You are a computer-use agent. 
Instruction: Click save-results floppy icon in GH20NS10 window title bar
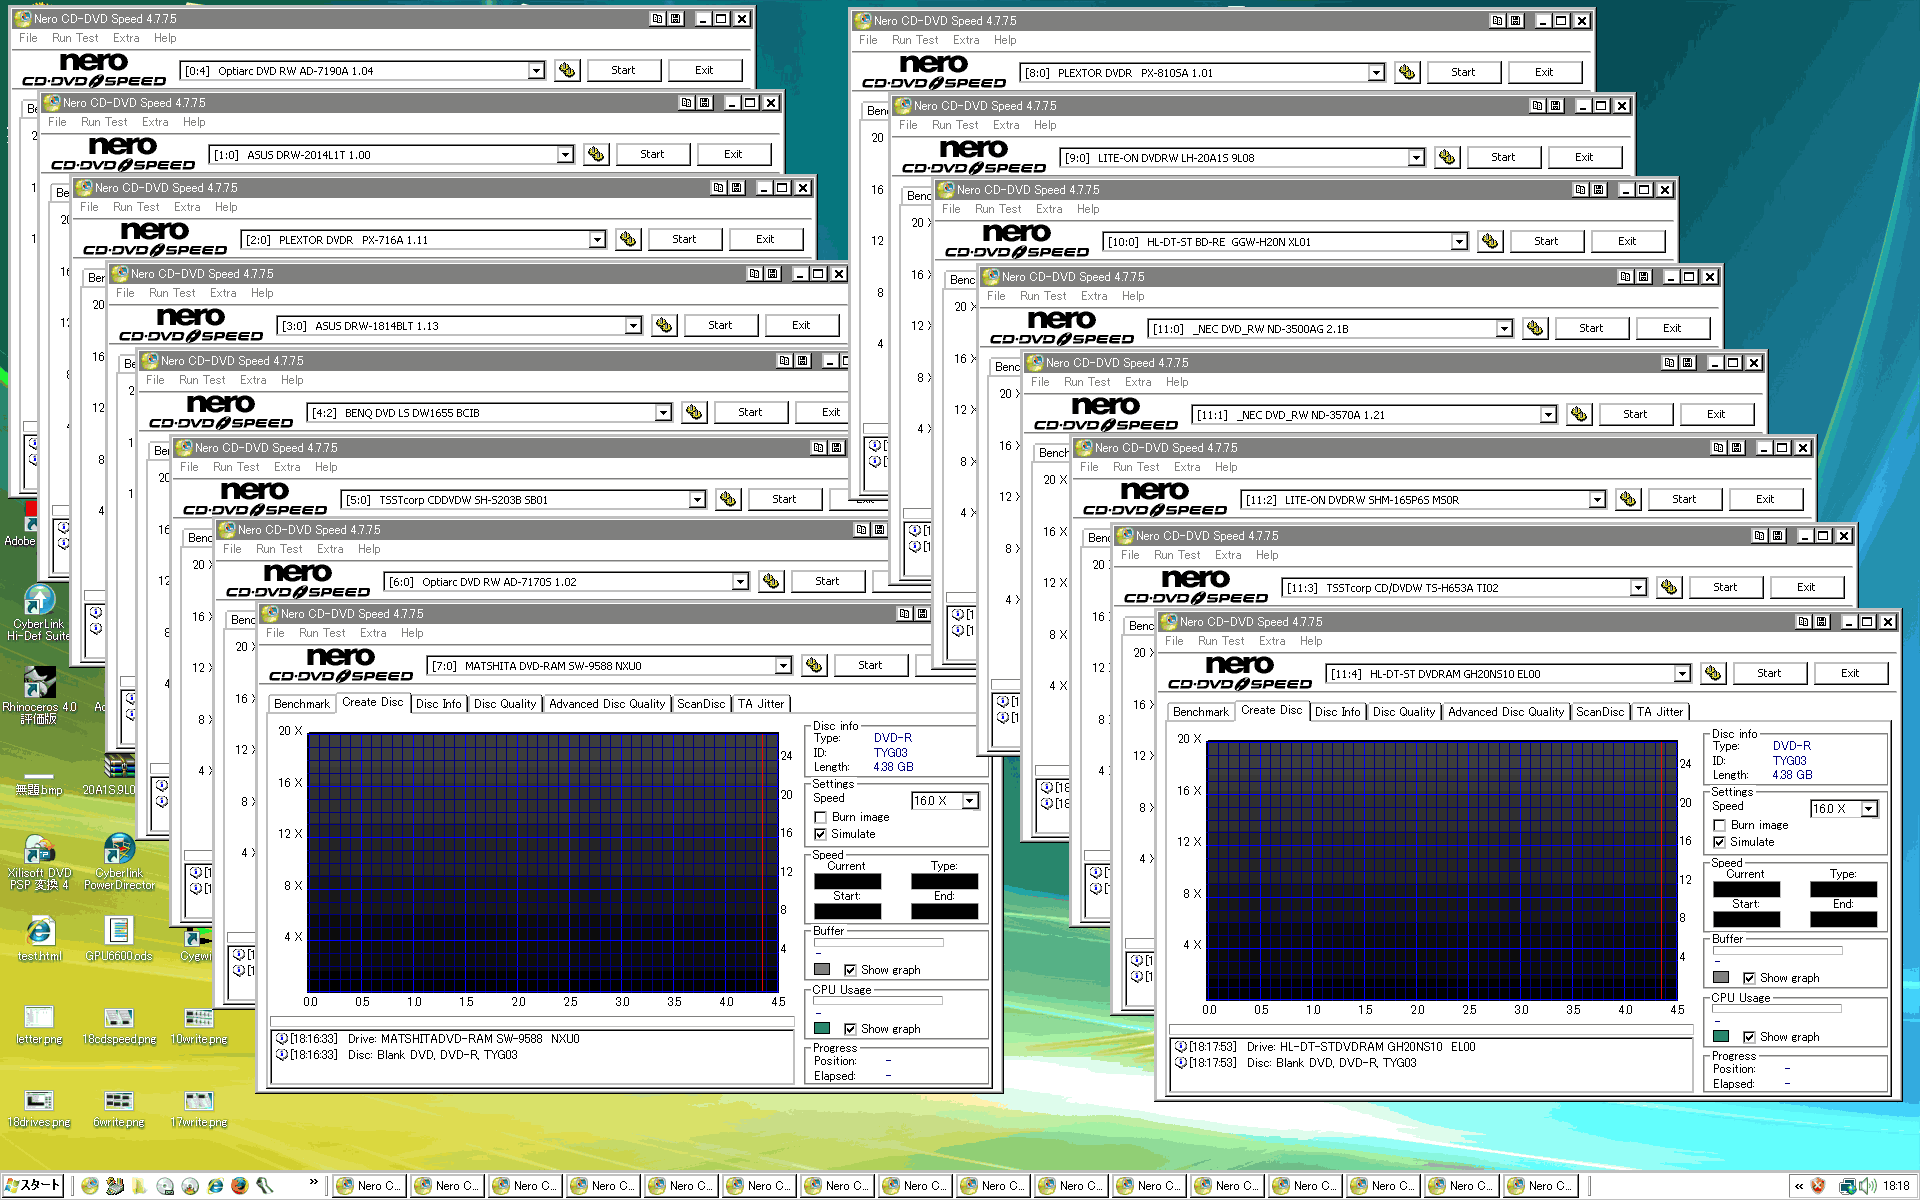pos(1821,622)
